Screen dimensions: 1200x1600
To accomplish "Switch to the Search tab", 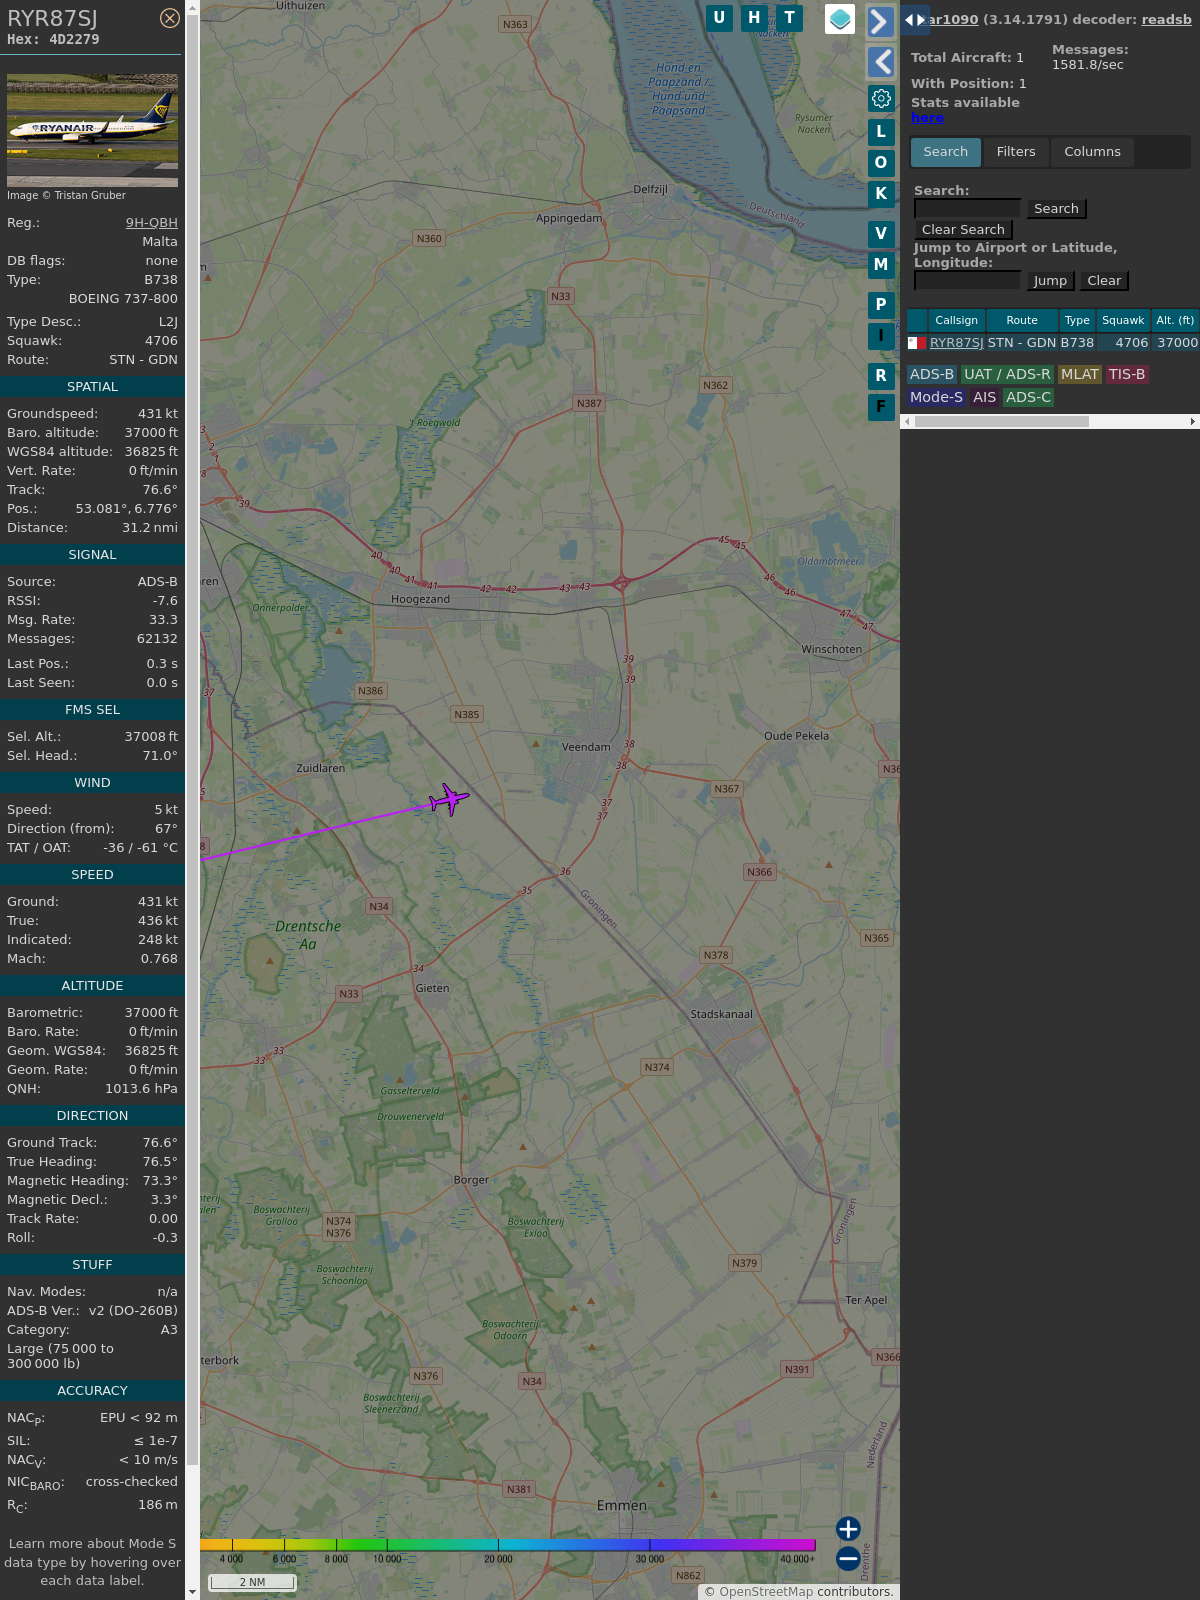I will (x=946, y=152).
